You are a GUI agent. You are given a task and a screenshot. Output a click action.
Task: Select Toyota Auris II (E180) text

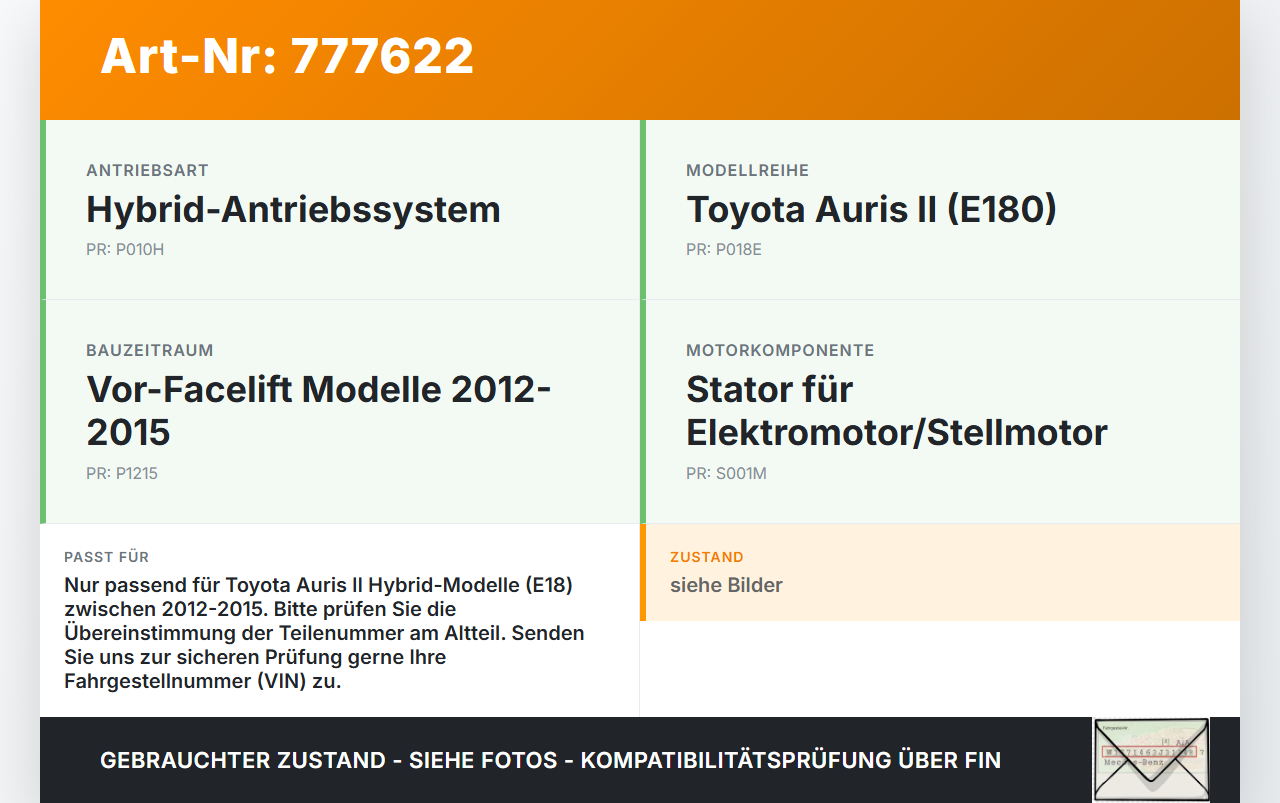(871, 209)
